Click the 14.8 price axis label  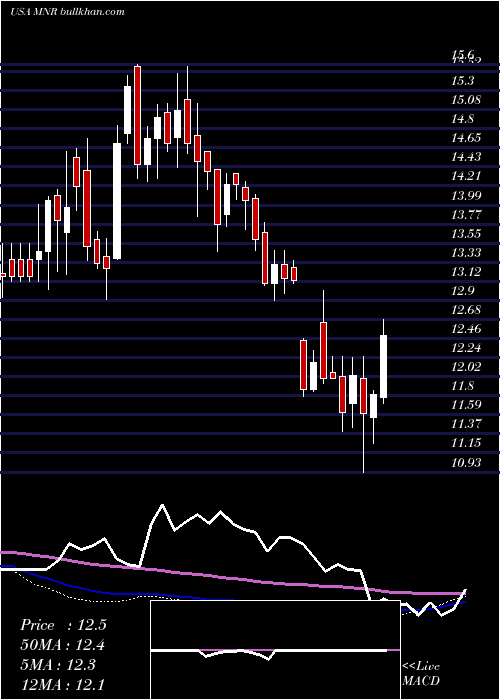click(x=463, y=119)
